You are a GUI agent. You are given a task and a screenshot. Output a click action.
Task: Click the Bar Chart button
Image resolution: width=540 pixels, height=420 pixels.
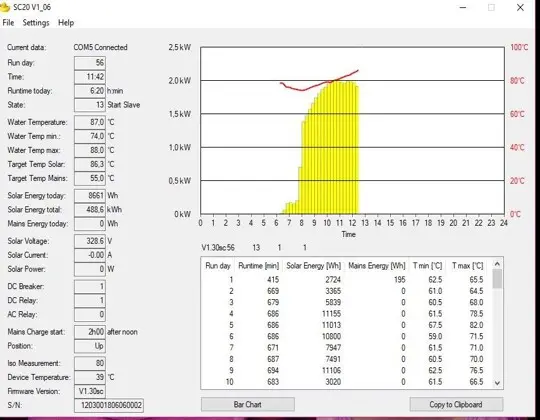pyautogui.click(x=248, y=404)
